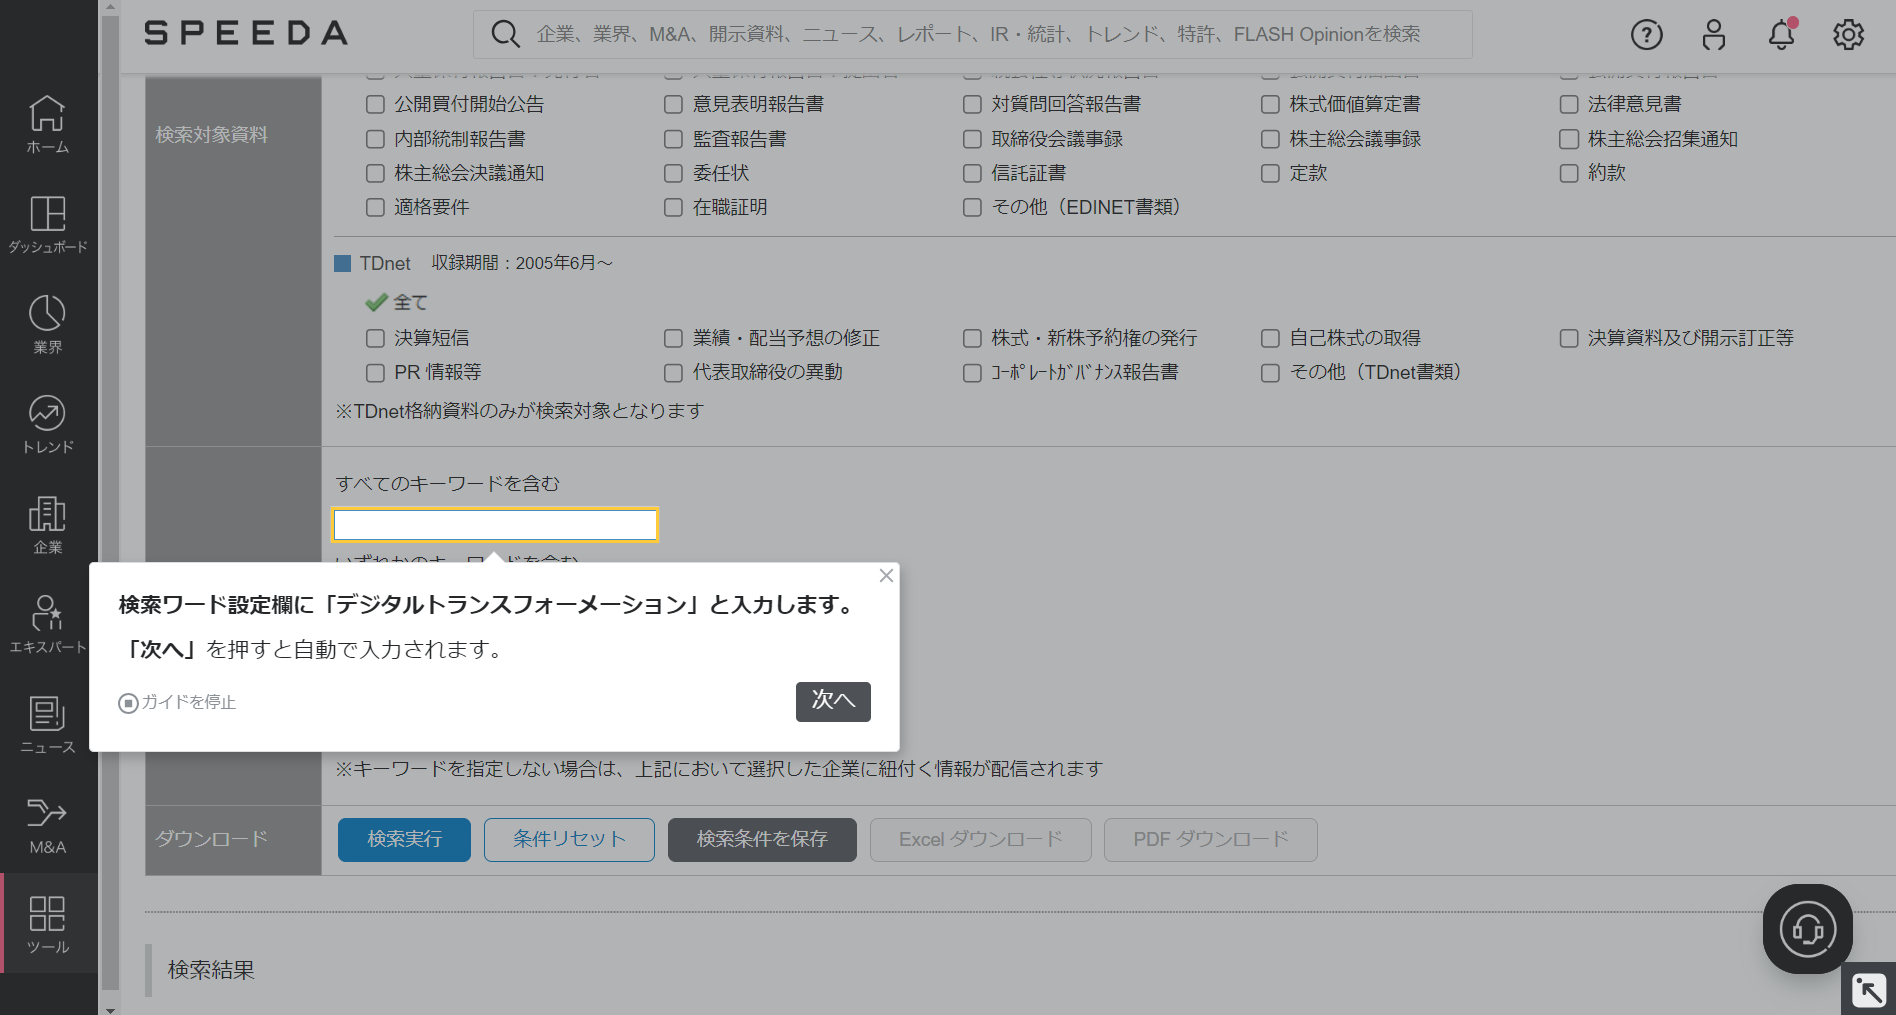Screen dimensions: 1896x1015
Task: Enable the 監査報告書 checkbox
Action: (x=672, y=138)
